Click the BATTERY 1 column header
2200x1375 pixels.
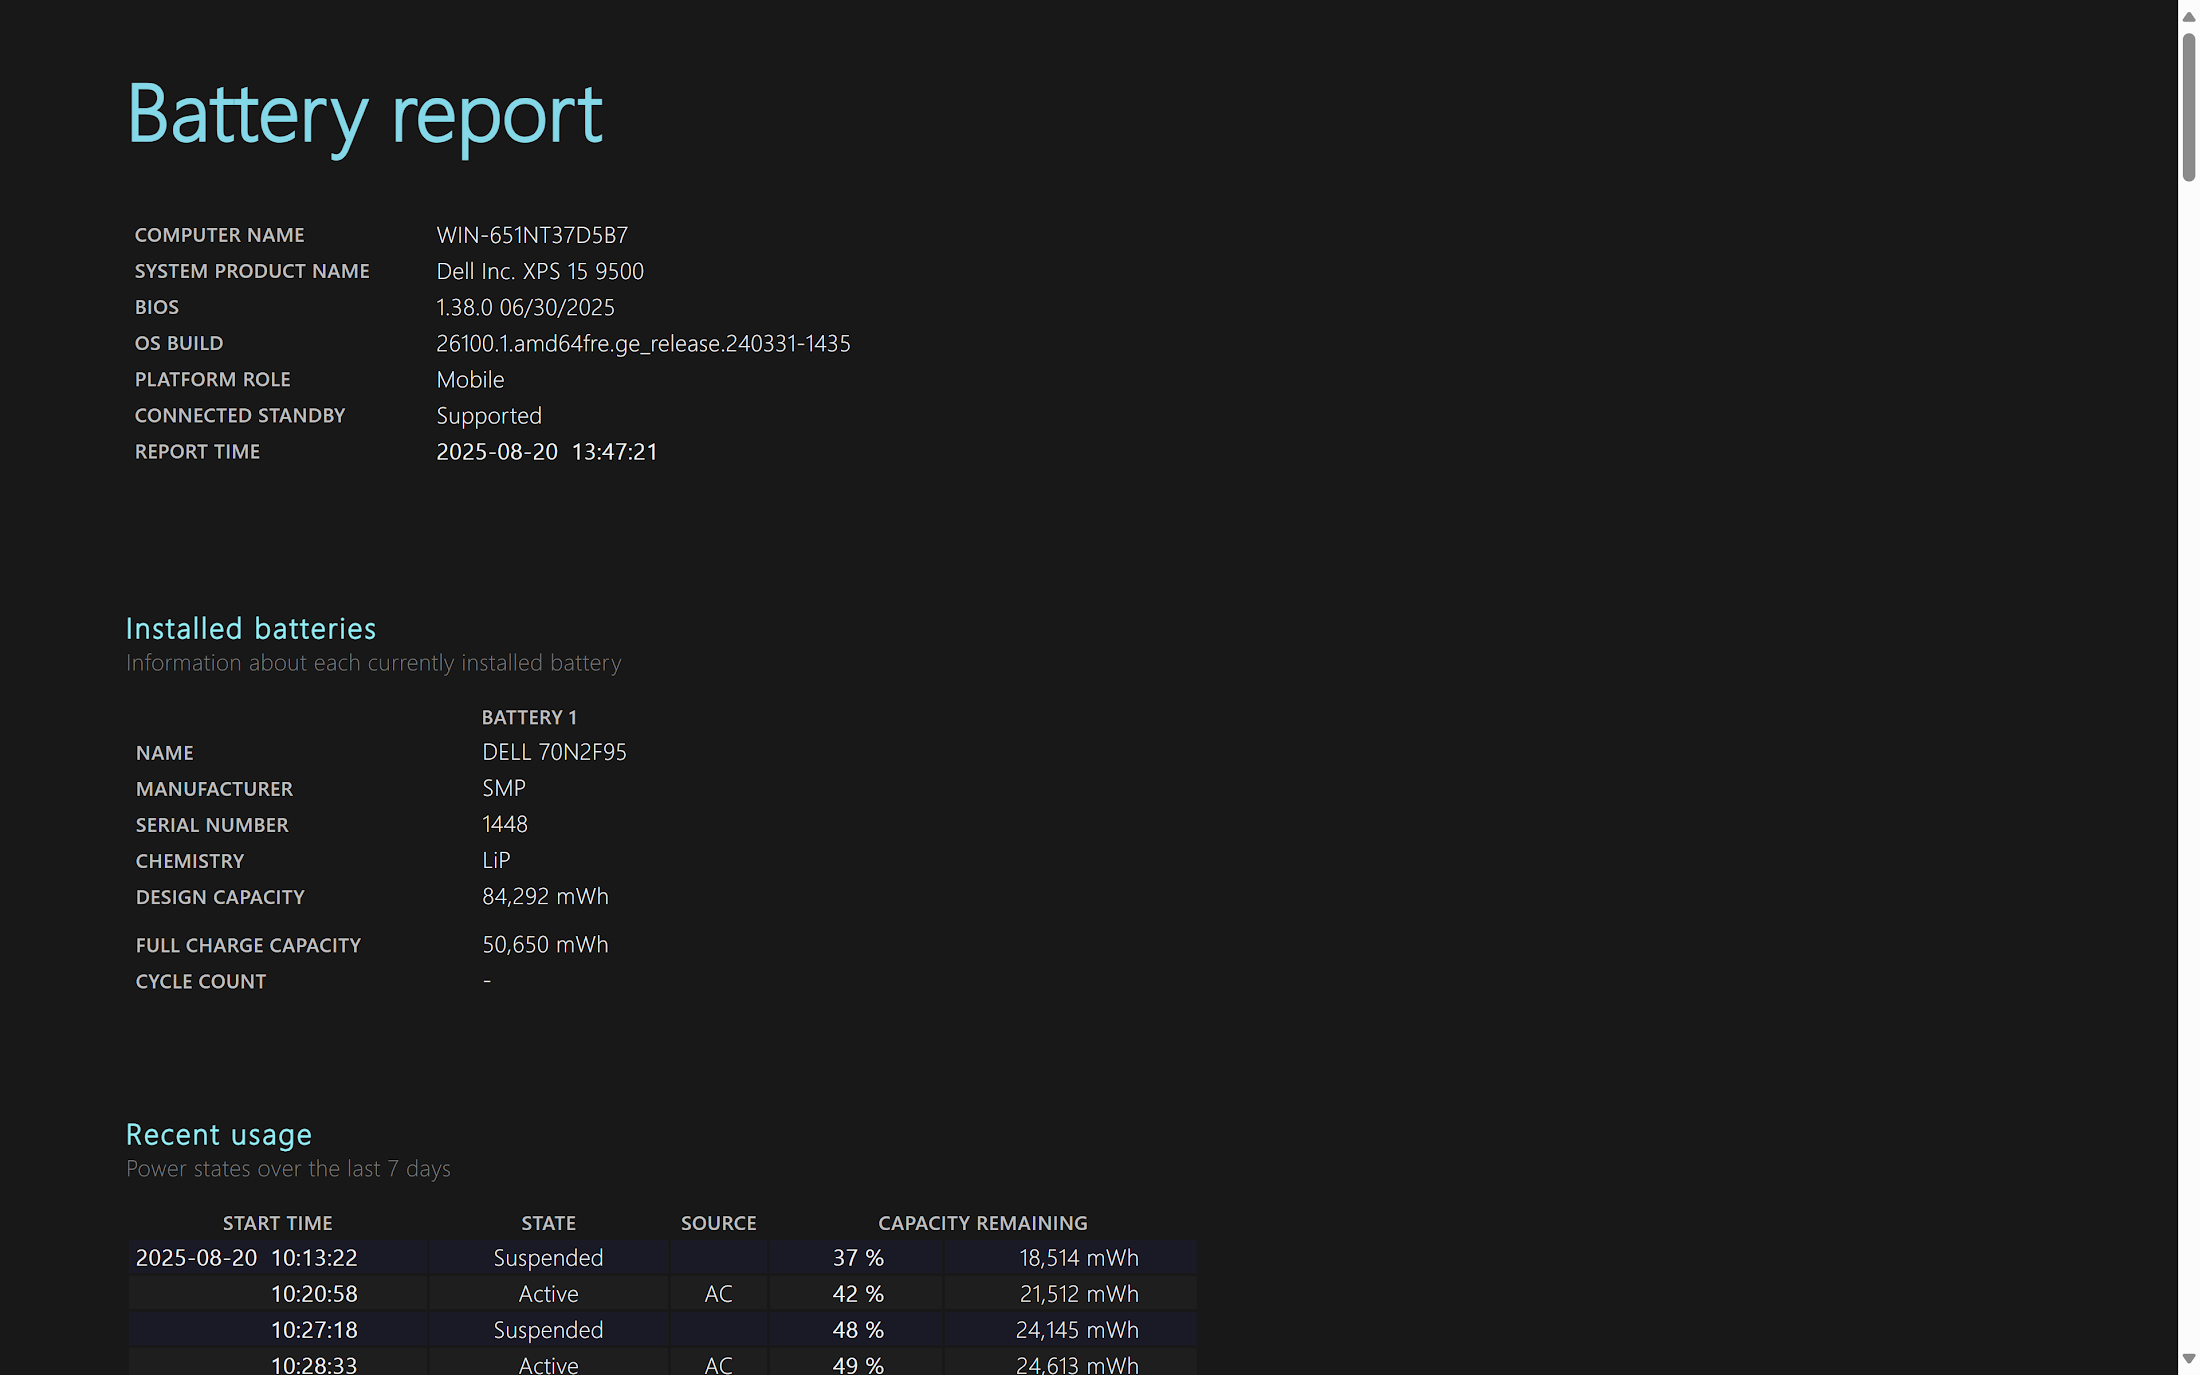click(529, 717)
